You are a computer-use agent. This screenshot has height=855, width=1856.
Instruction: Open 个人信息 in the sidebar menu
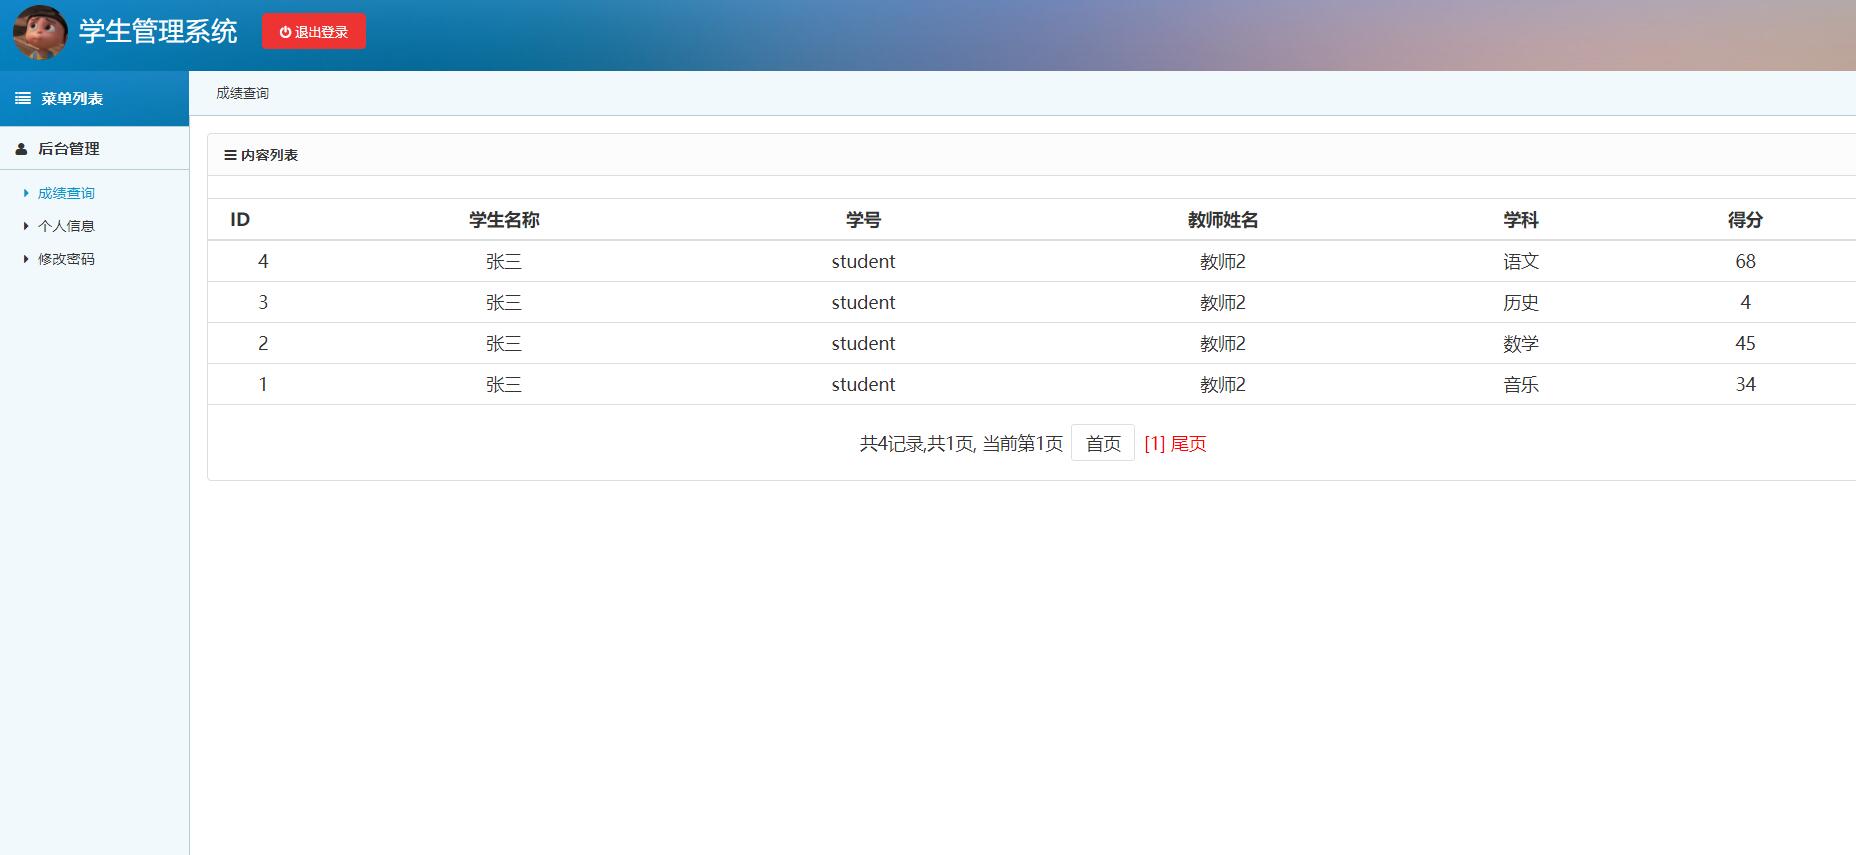tap(66, 227)
